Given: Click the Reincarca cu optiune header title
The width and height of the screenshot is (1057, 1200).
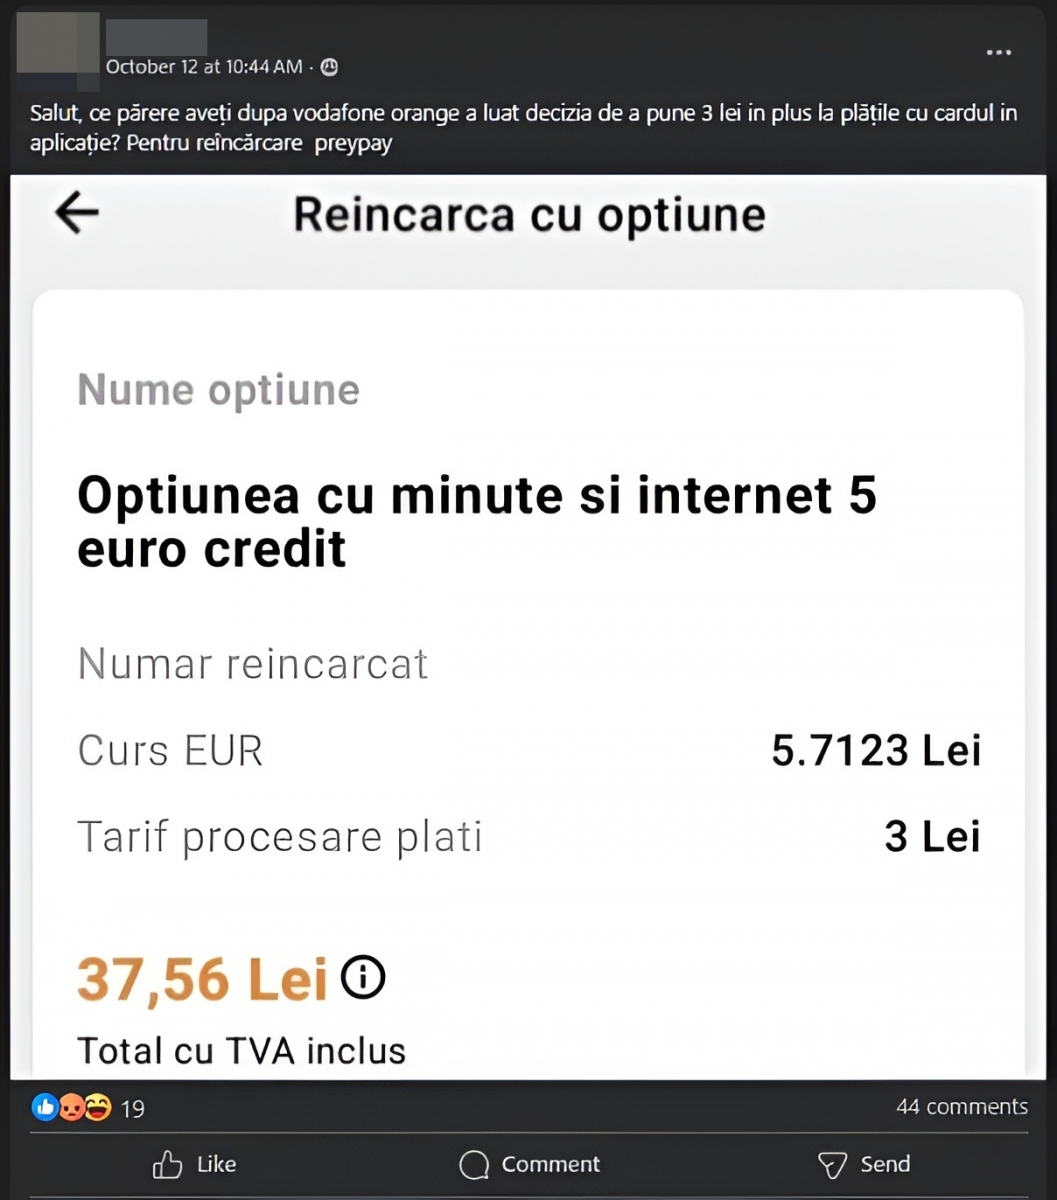Looking at the screenshot, I should (529, 215).
